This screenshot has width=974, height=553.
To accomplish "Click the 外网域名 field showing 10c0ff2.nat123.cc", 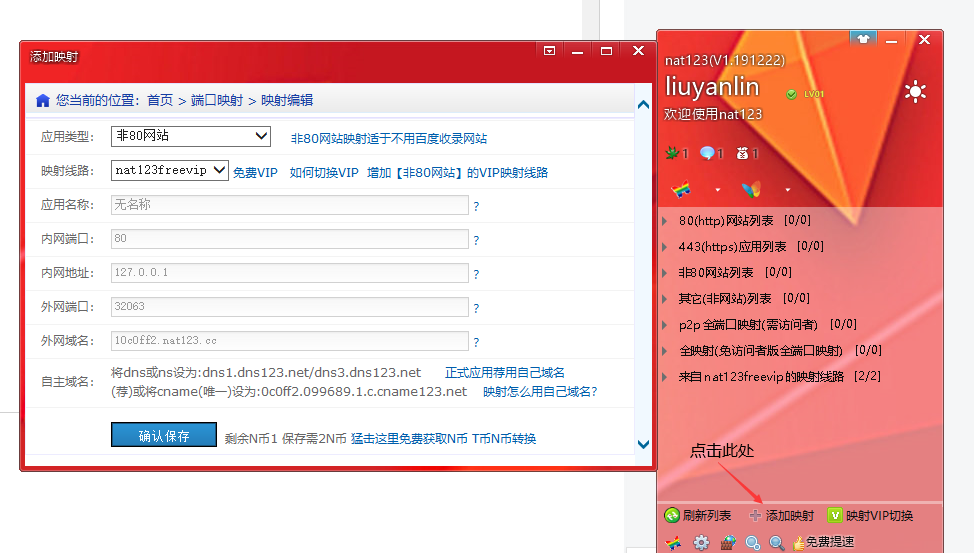I will pyautogui.click(x=289, y=340).
